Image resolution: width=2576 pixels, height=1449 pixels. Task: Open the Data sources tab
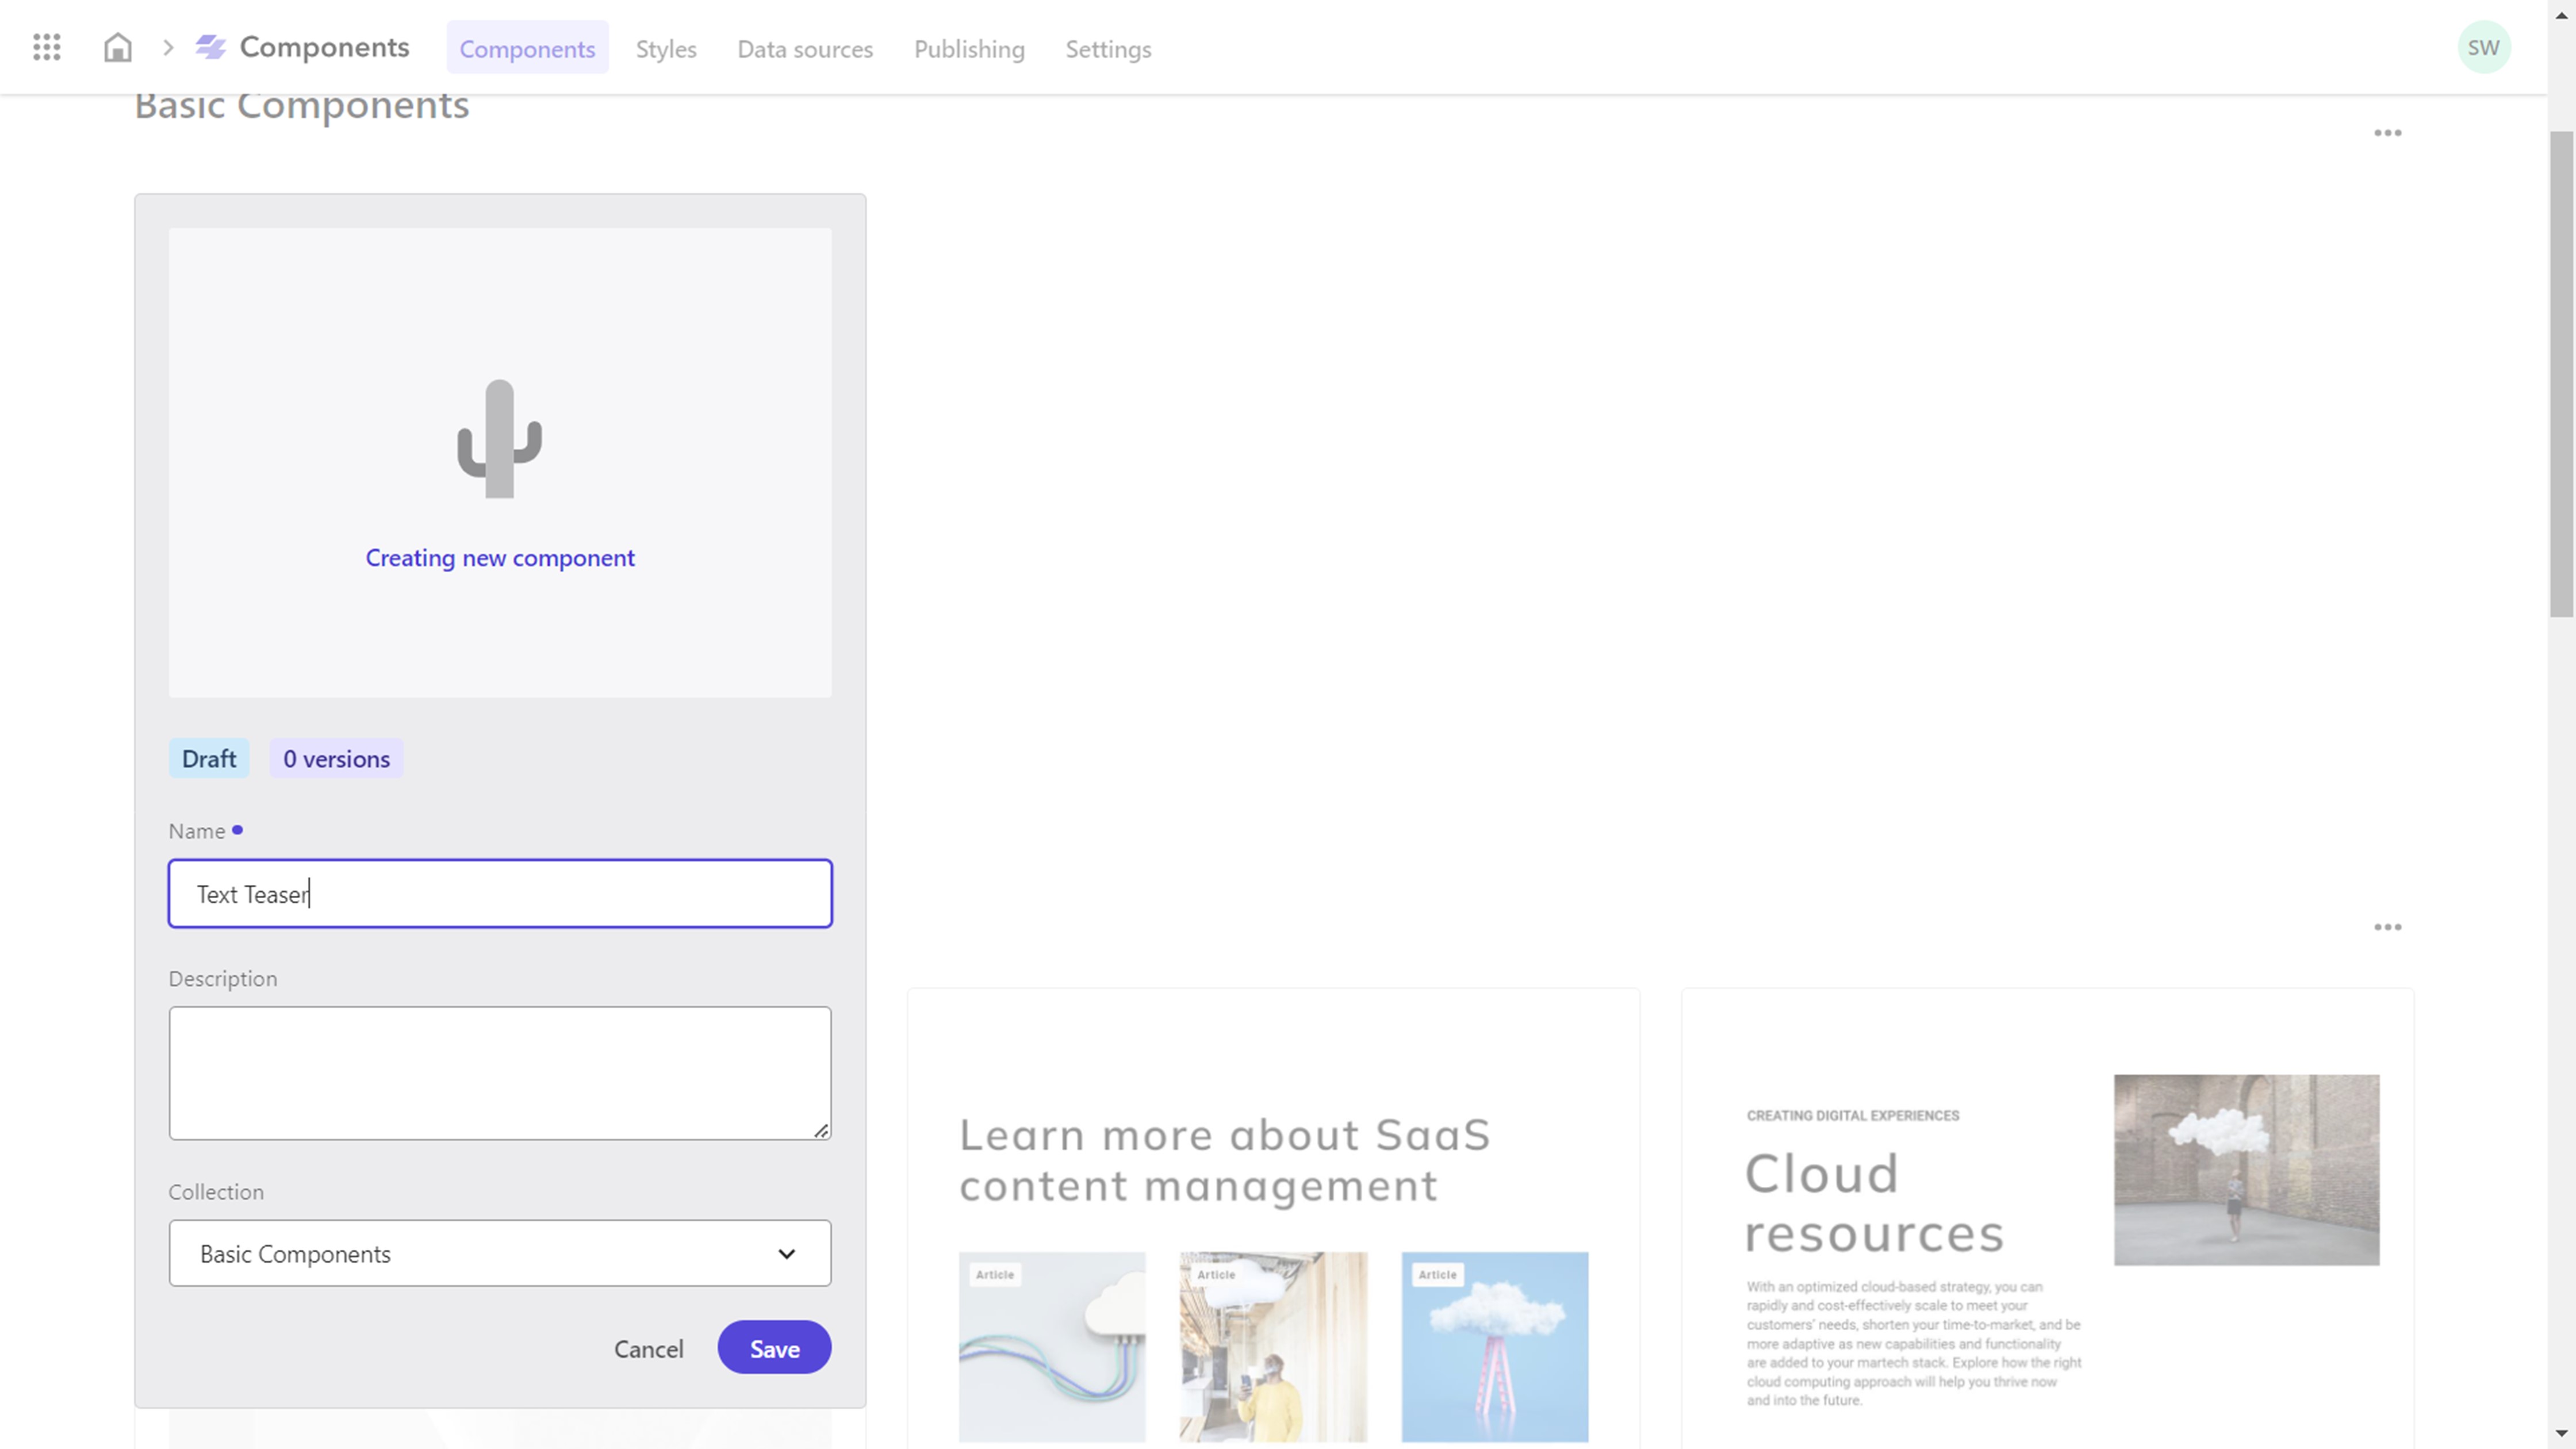(x=805, y=48)
